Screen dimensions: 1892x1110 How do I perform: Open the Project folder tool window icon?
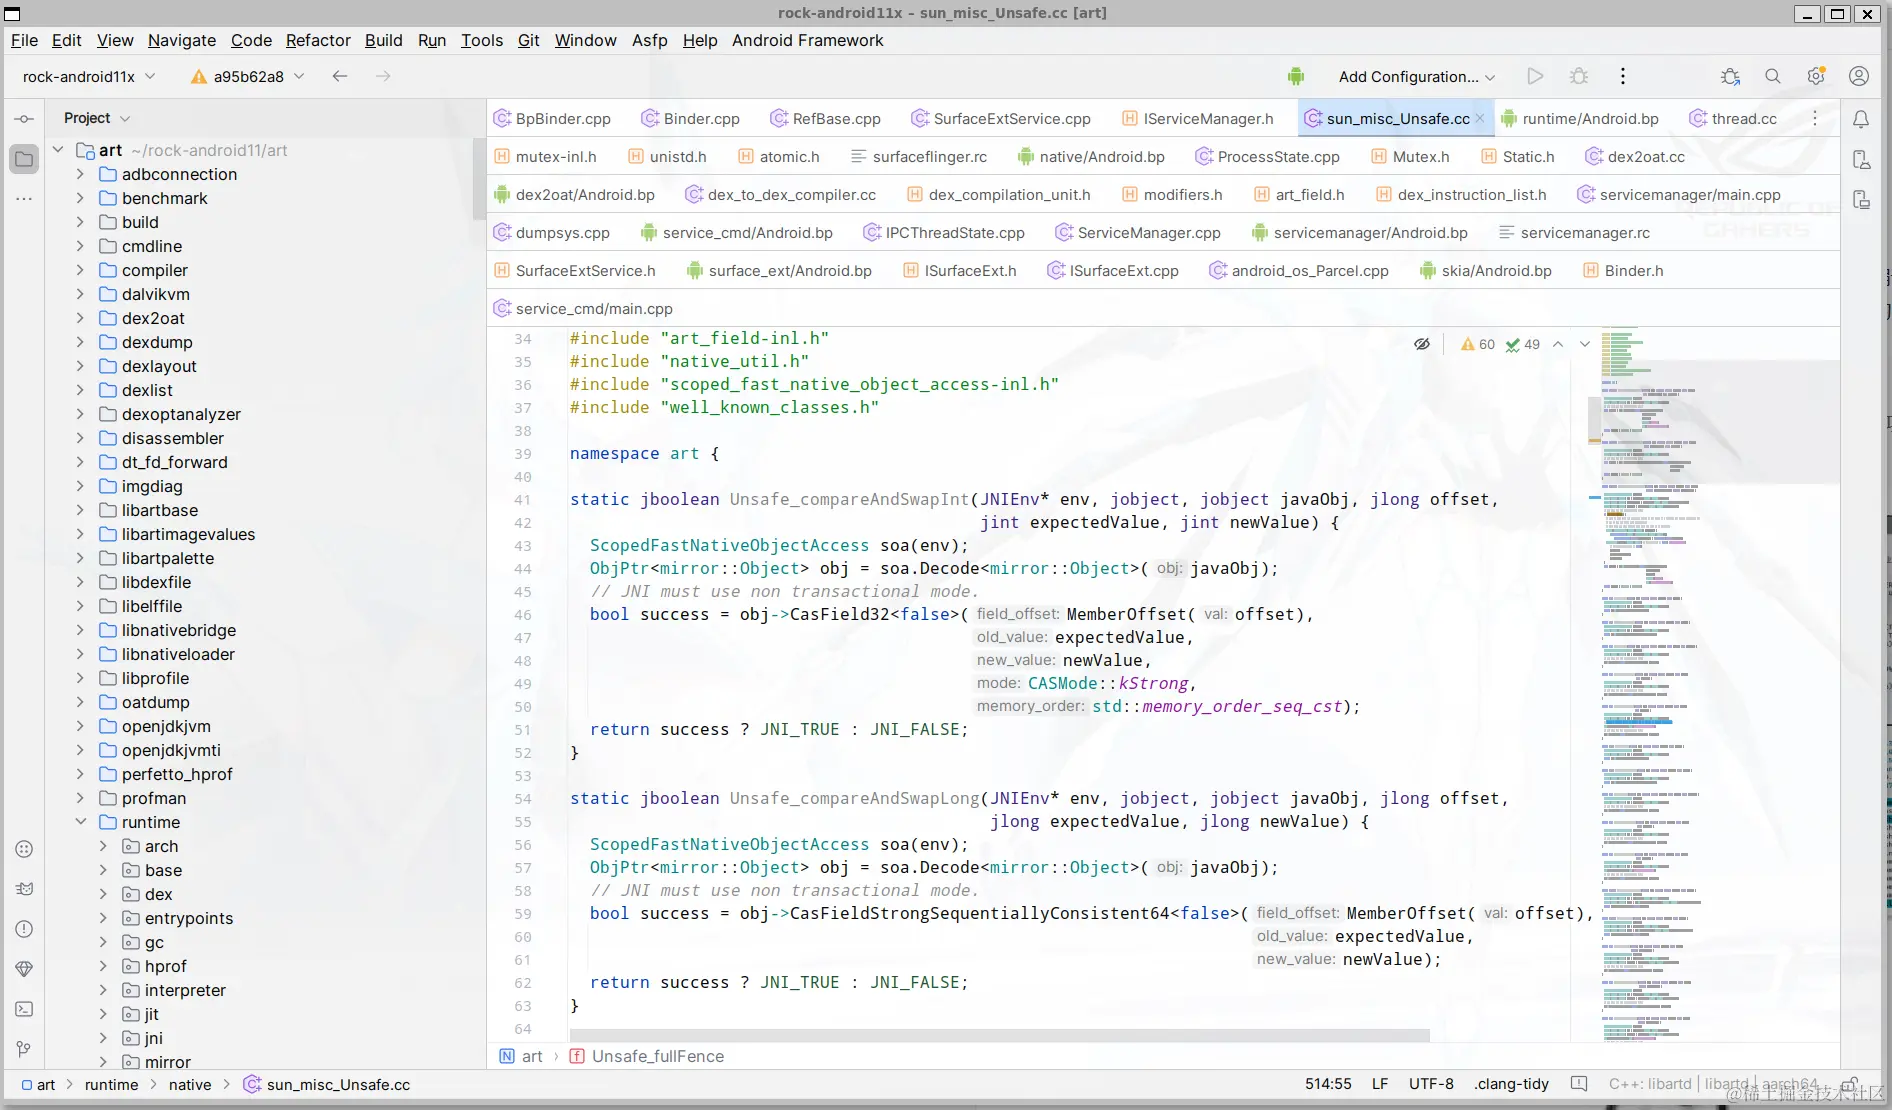click(x=24, y=159)
